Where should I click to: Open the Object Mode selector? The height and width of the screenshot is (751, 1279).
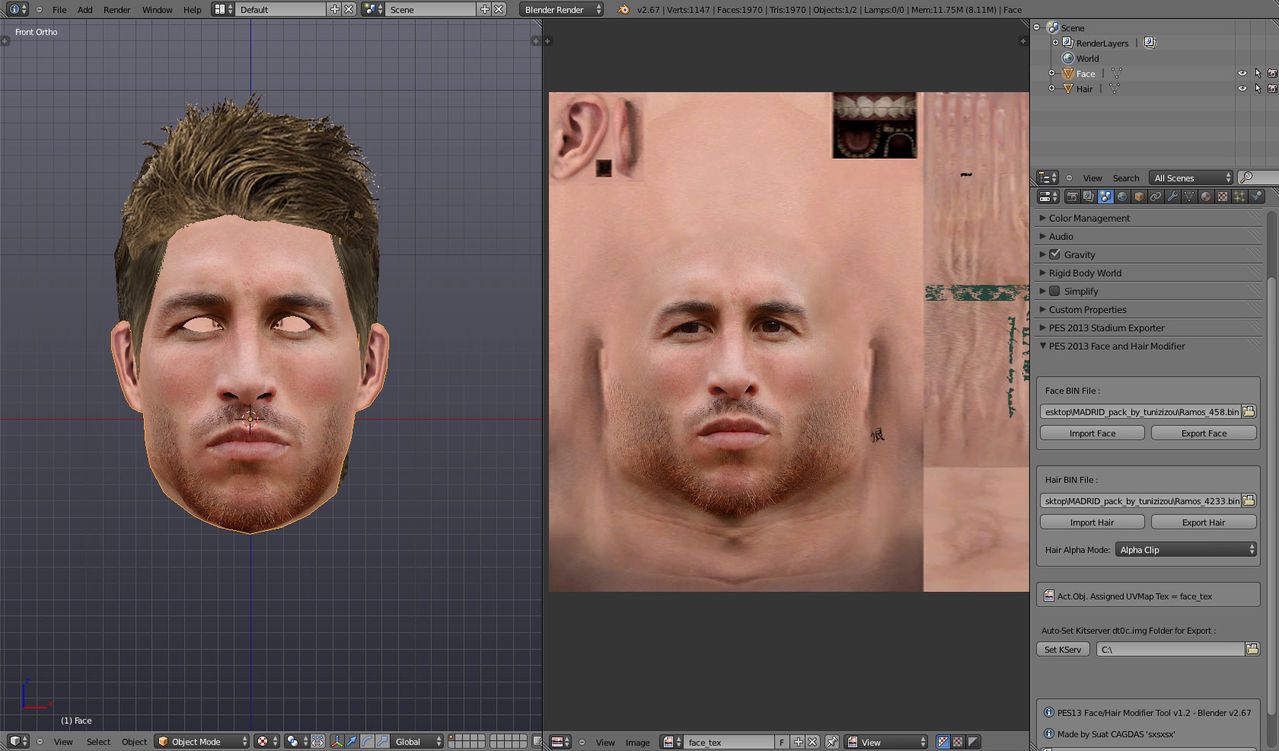[x=202, y=742]
